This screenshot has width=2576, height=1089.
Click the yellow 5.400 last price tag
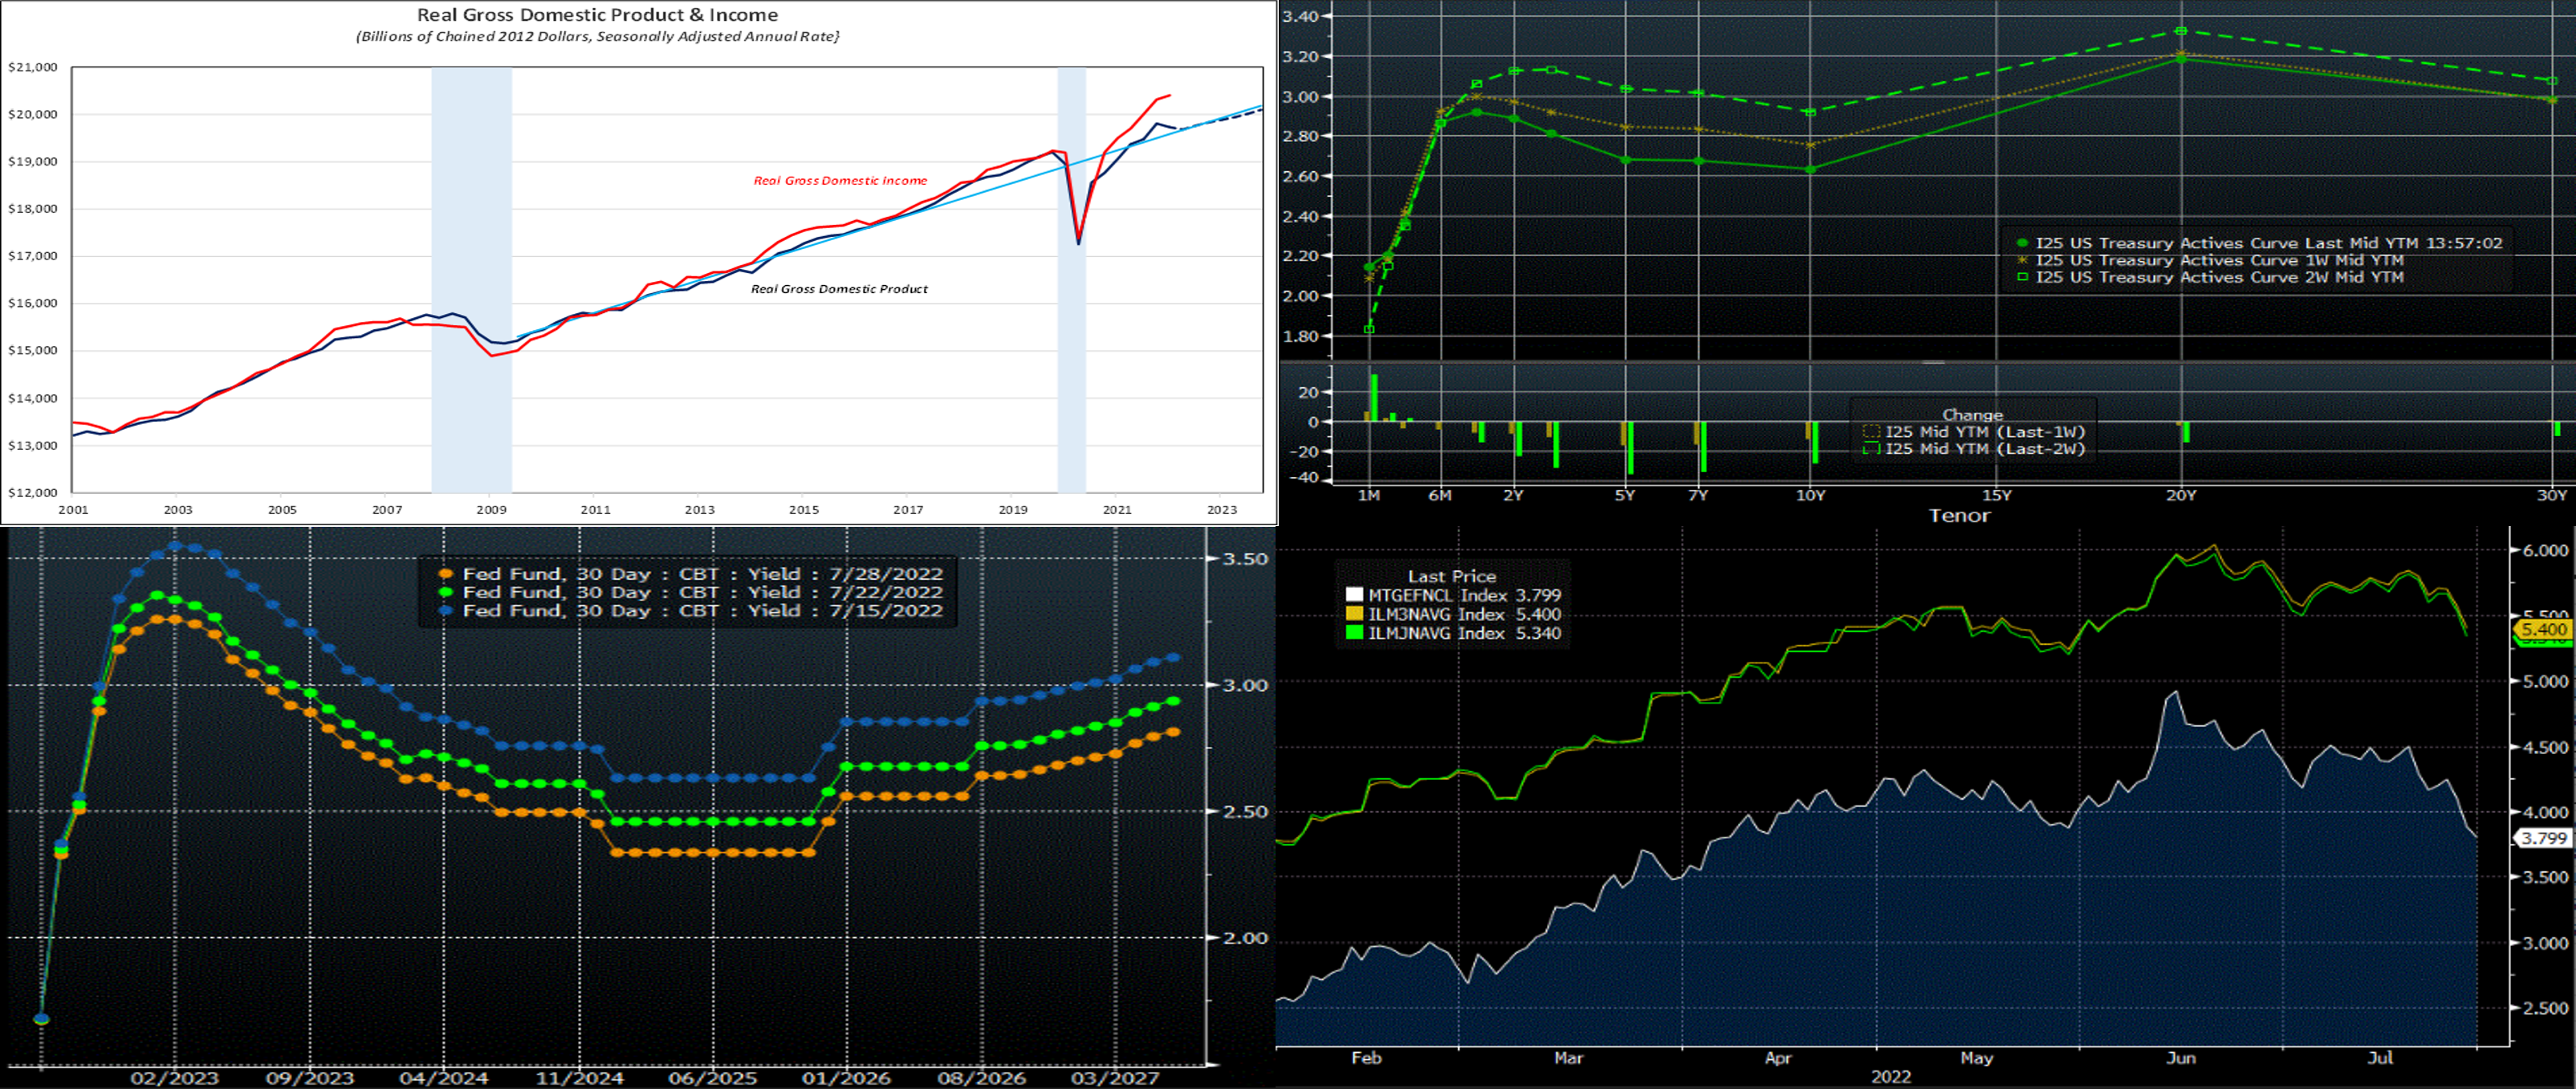pyautogui.click(x=2543, y=629)
